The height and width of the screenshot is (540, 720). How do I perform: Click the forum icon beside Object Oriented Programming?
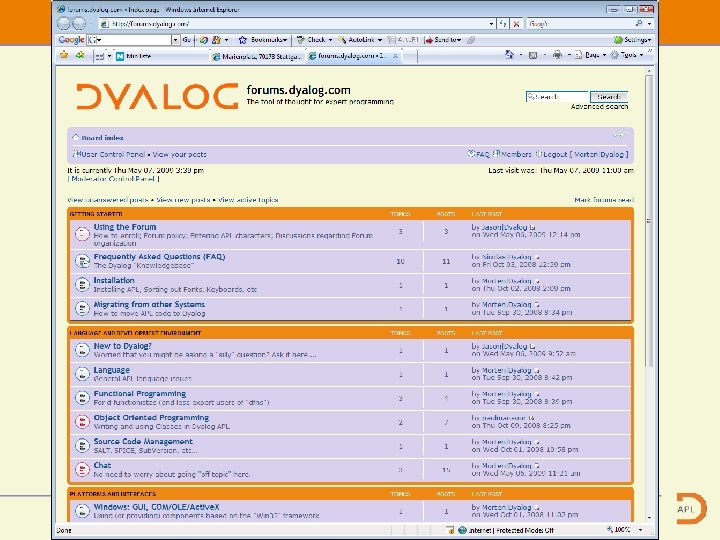point(82,422)
